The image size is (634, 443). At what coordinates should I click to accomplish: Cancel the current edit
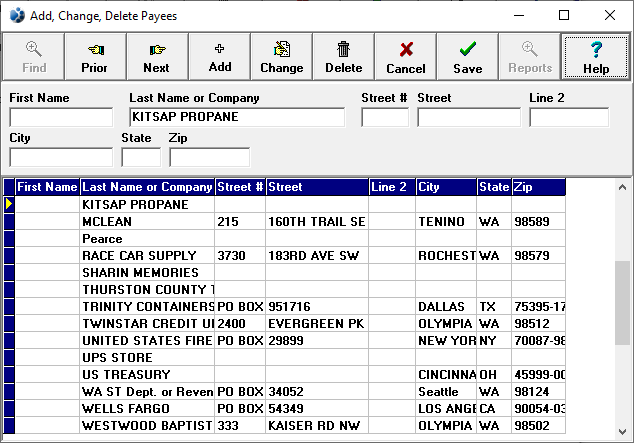coord(405,57)
